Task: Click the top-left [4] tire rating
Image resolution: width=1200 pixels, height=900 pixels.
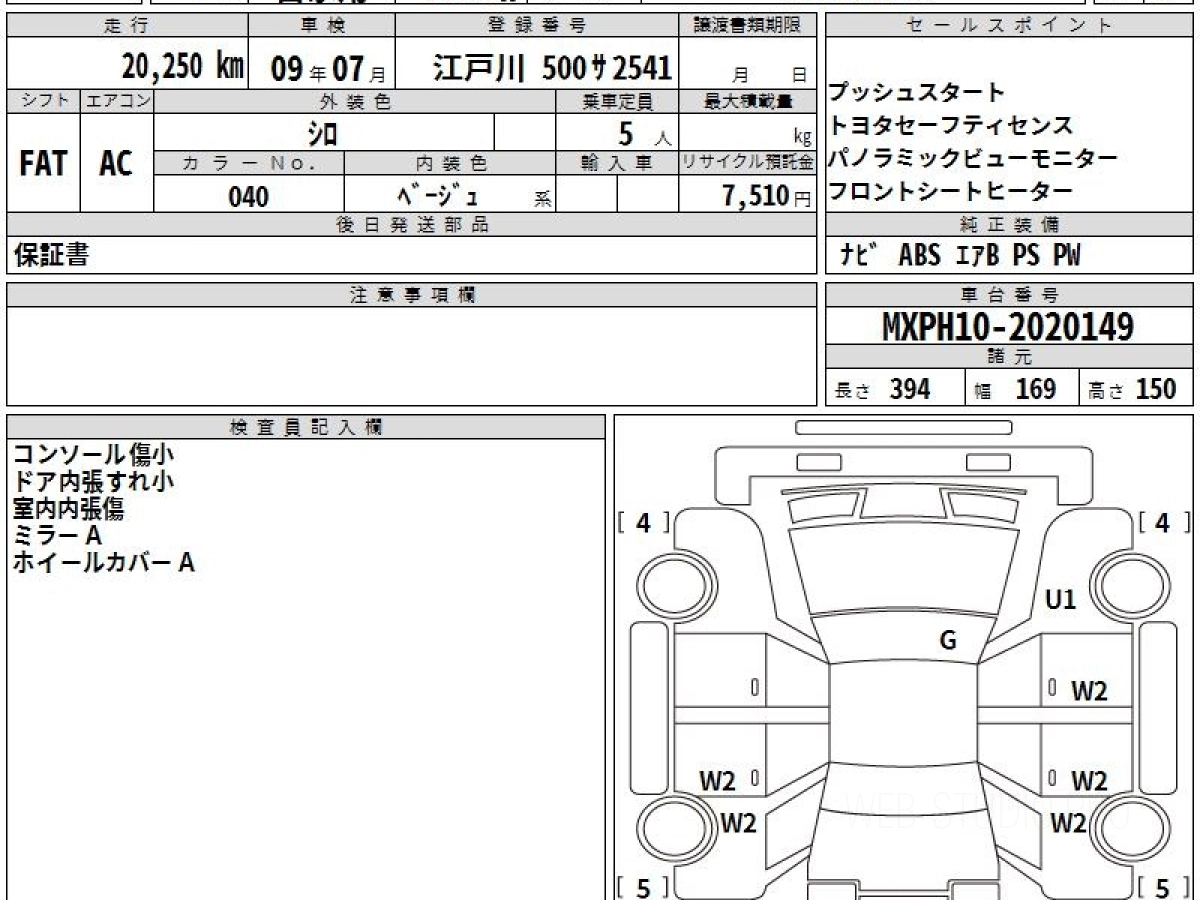Action: 643,522
